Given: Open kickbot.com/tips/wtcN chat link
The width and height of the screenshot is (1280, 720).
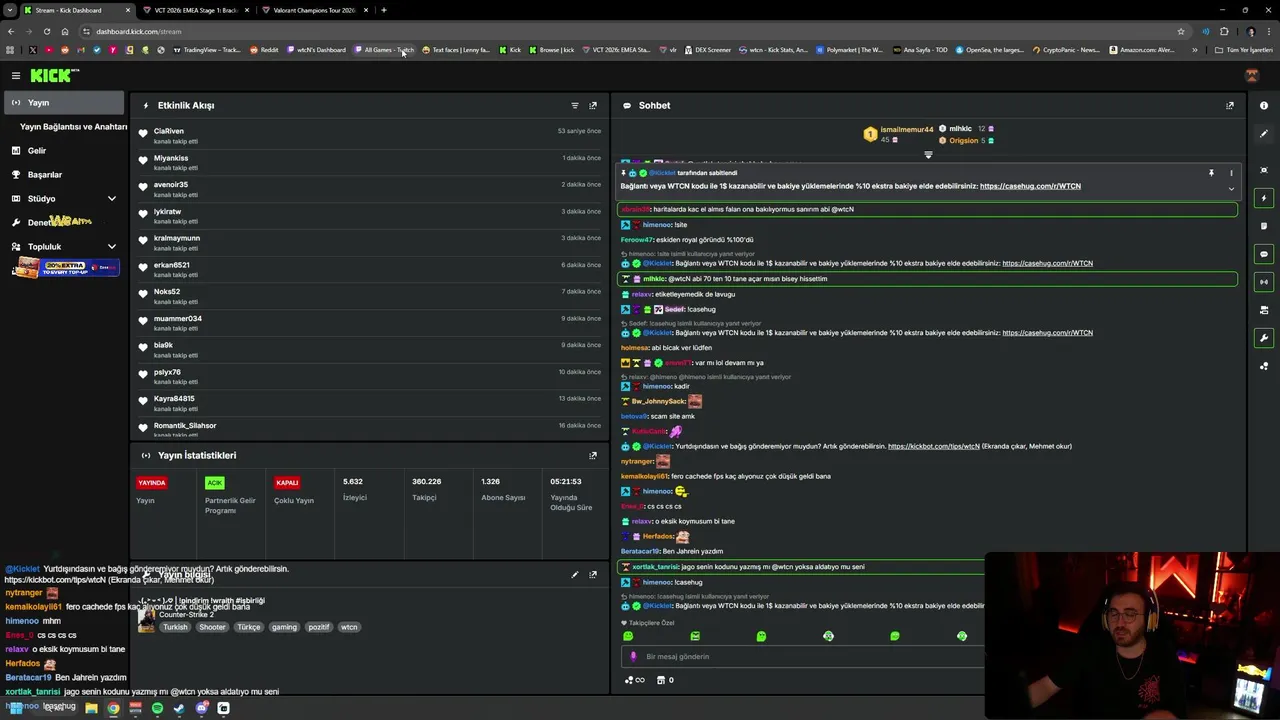Looking at the screenshot, I should tap(934, 446).
